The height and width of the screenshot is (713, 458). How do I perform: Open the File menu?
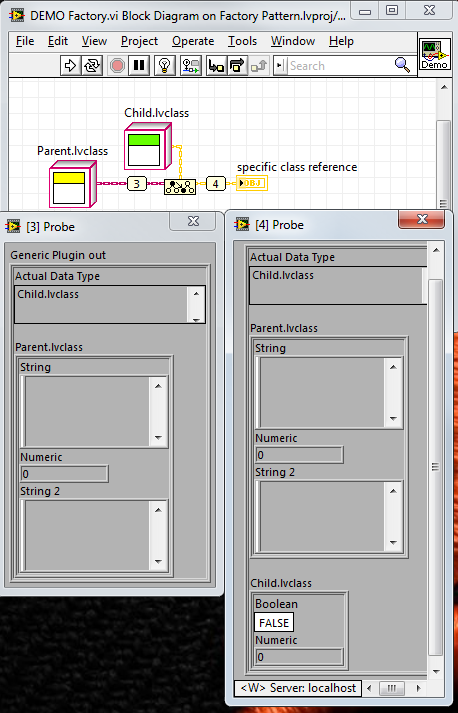tap(25, 41)
